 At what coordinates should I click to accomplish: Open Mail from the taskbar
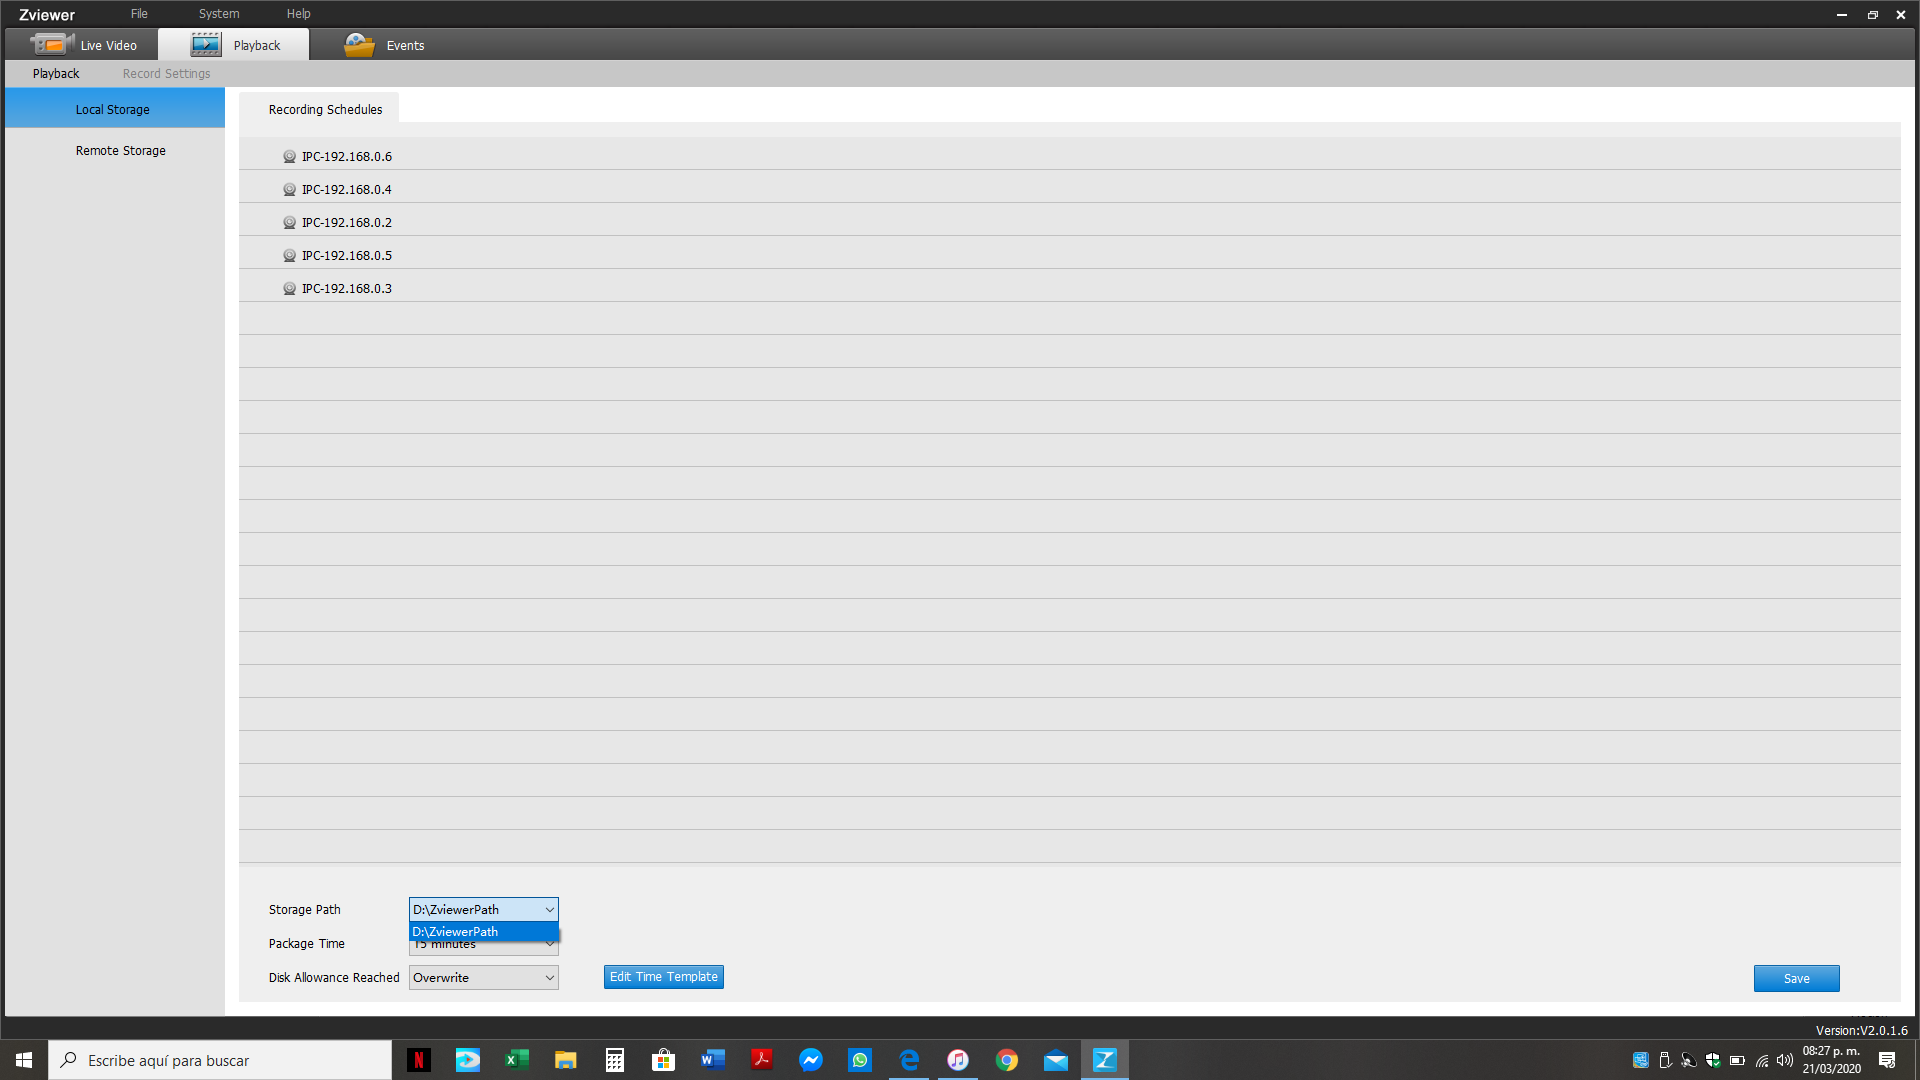(x=1056, y=1060)
